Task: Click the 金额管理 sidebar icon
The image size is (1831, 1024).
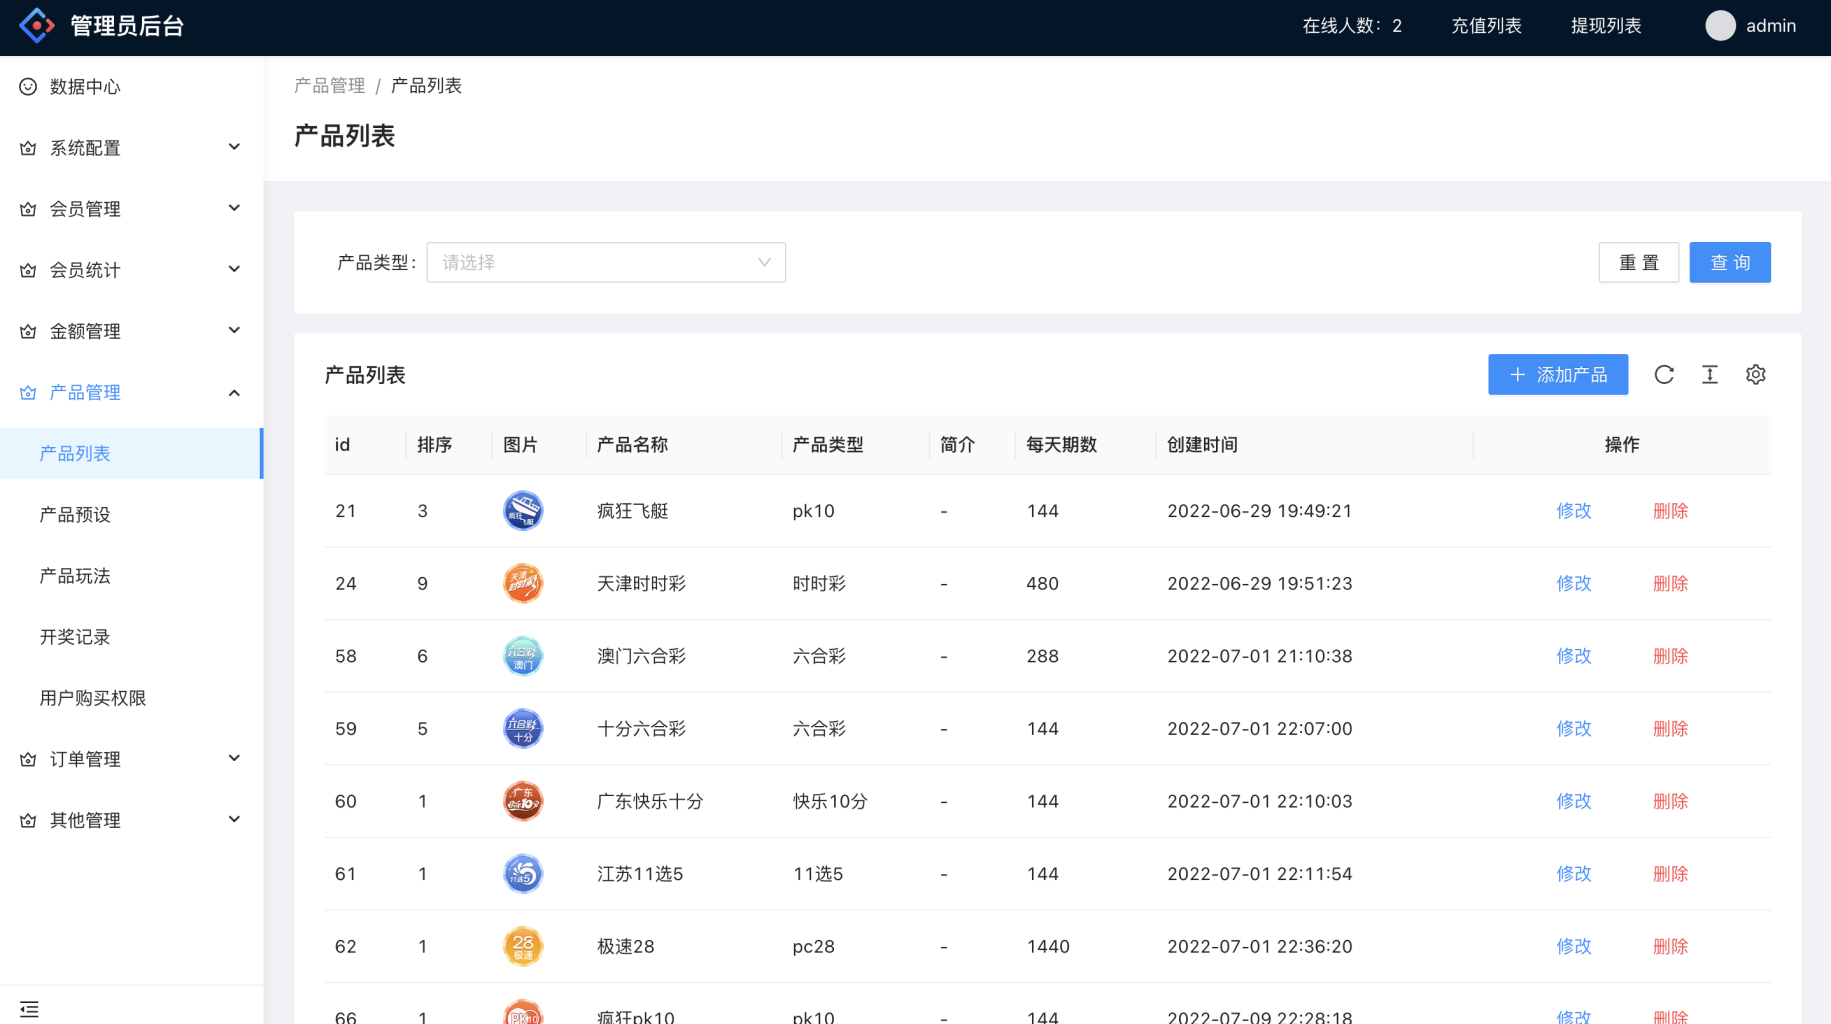Action: [27, 330]
